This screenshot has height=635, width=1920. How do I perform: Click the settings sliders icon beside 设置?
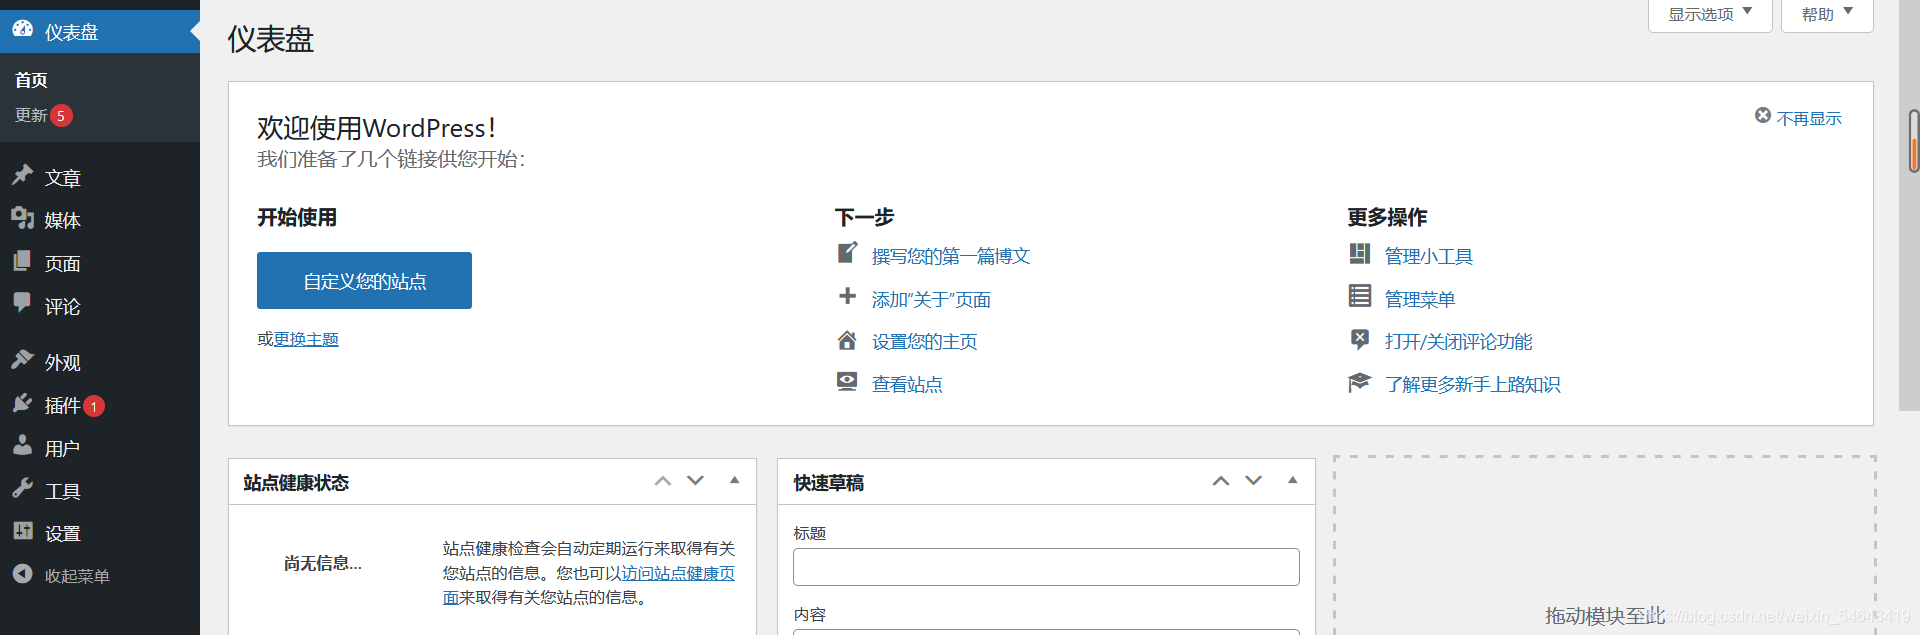(x=22, y=531)
